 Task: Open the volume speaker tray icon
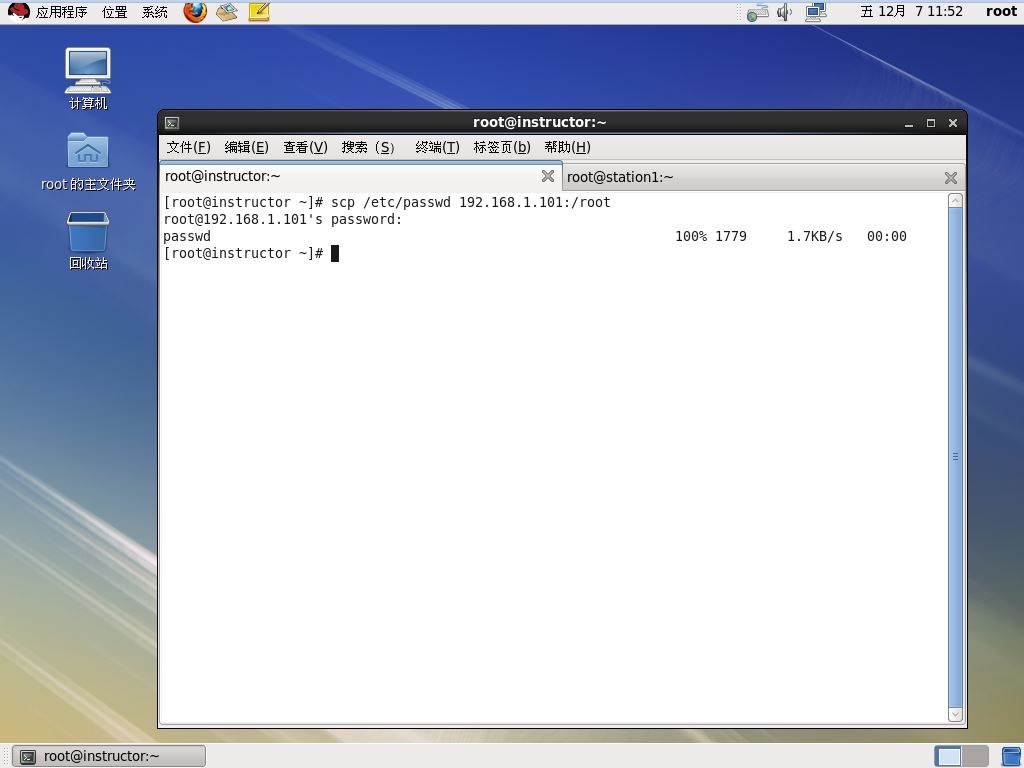[x=784, y=12]
